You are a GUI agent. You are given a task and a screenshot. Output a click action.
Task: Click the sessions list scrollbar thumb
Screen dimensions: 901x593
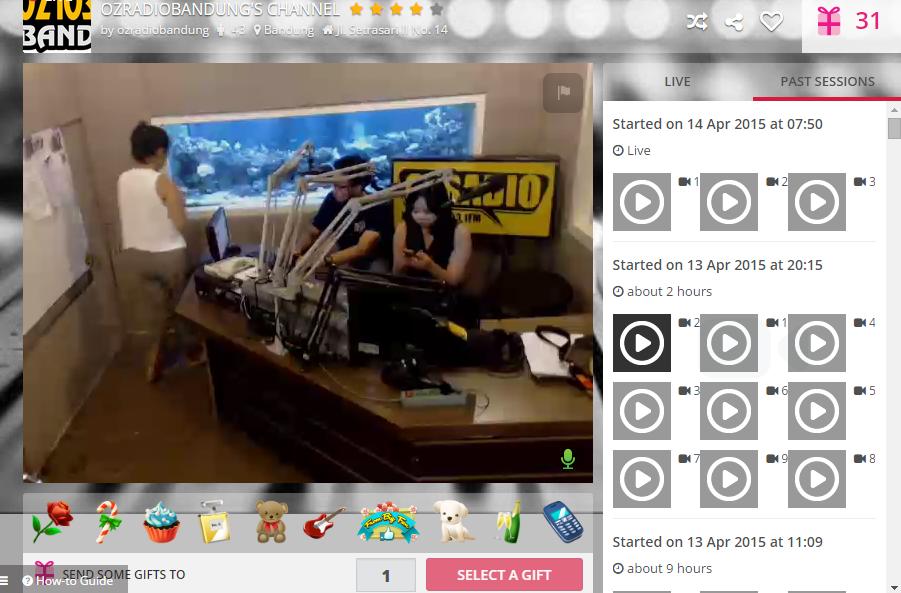(x=894, y=128)
